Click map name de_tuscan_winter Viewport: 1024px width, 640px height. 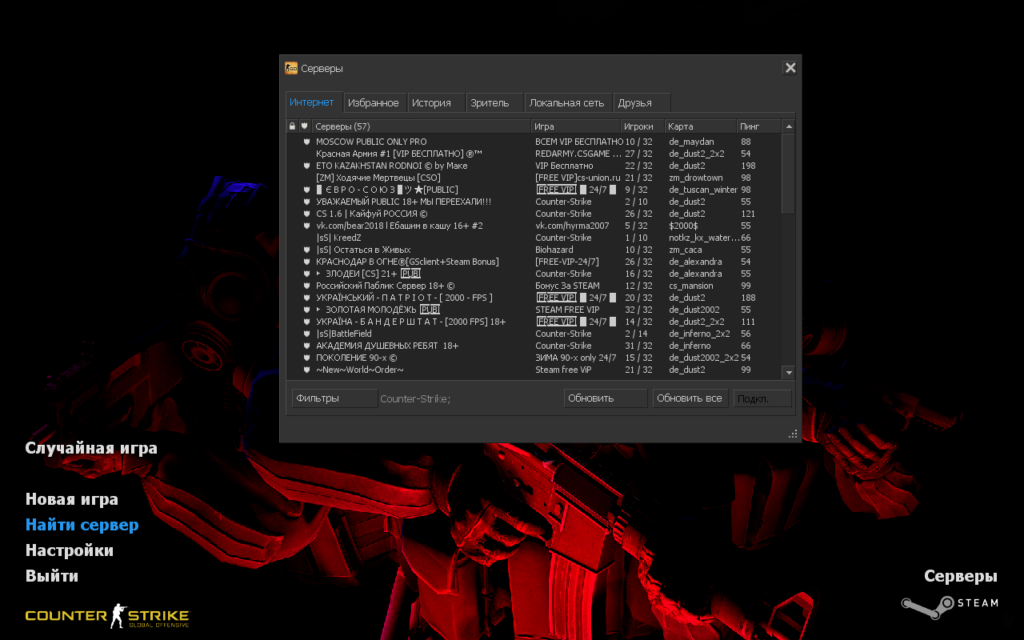click(703, 190)
